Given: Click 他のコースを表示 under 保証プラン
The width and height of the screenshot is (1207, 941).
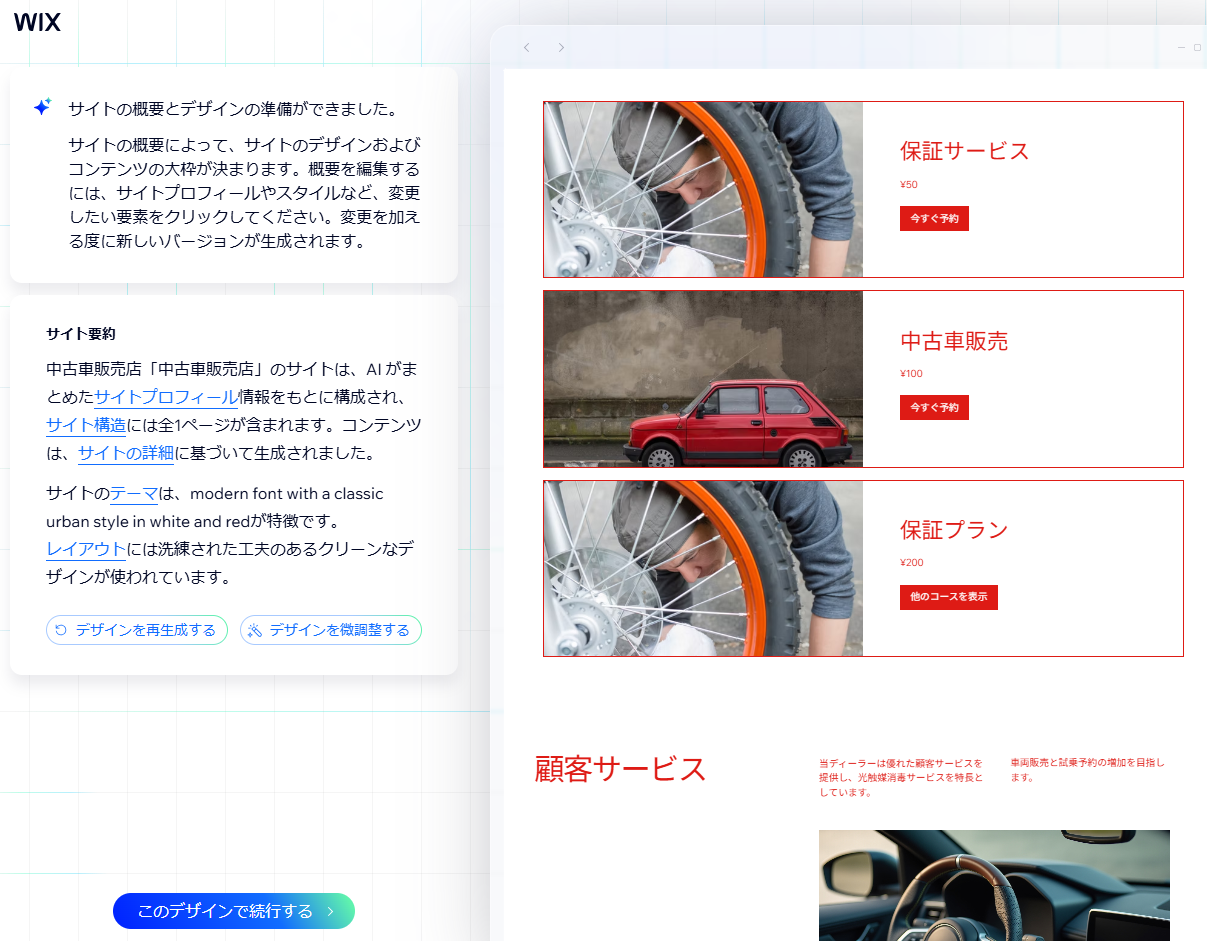Looking at the screenshot, I should [948, 597].
